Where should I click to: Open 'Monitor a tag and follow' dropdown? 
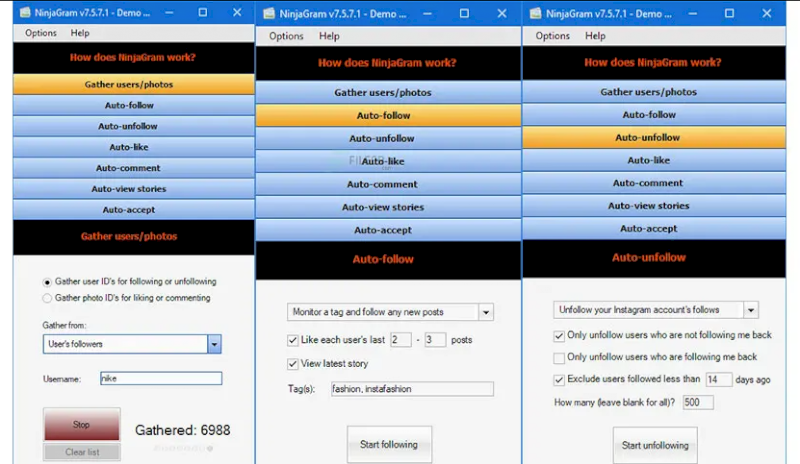pos(390,312)
